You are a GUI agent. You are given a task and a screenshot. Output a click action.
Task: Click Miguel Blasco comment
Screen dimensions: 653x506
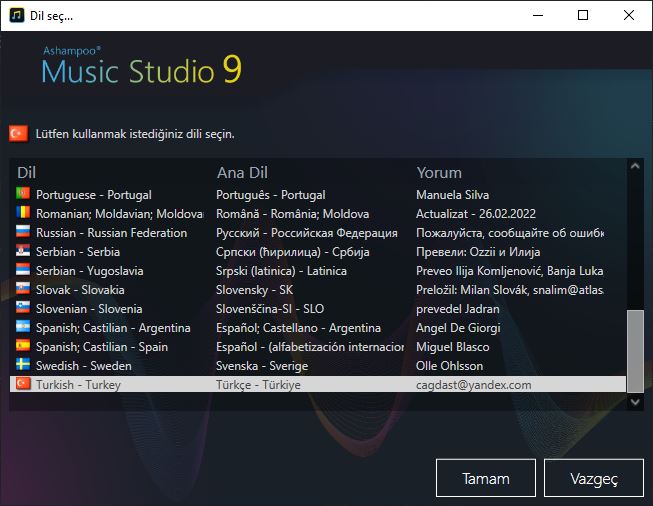tap(453, 347)
